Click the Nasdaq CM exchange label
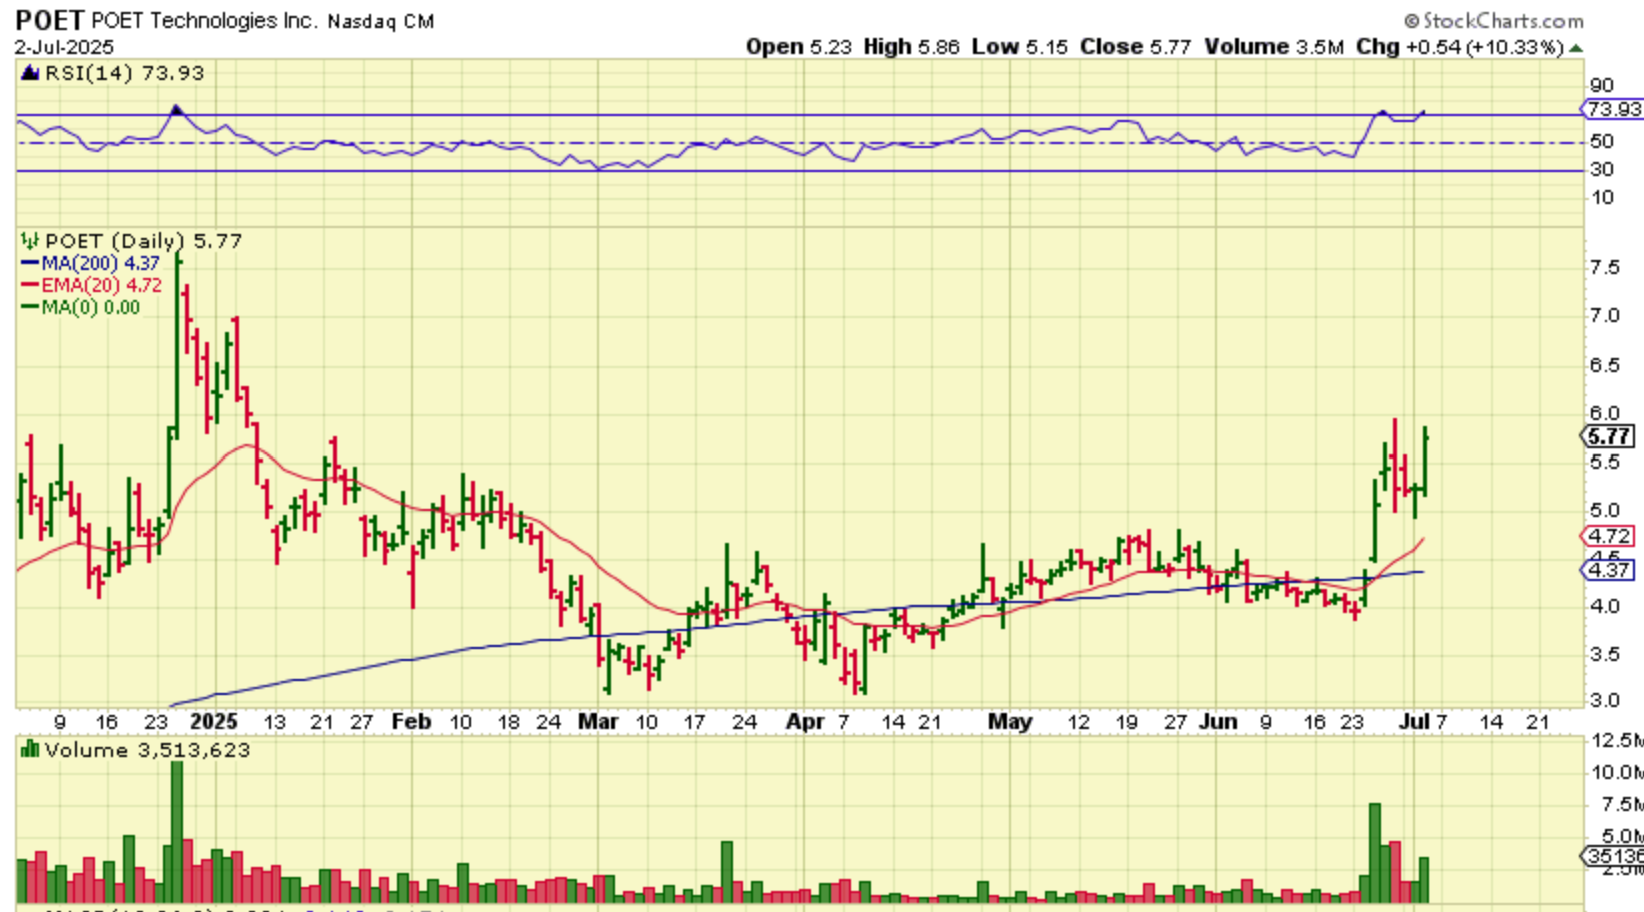The height and width of the screenshot is (912, 1644). (381, 21)
